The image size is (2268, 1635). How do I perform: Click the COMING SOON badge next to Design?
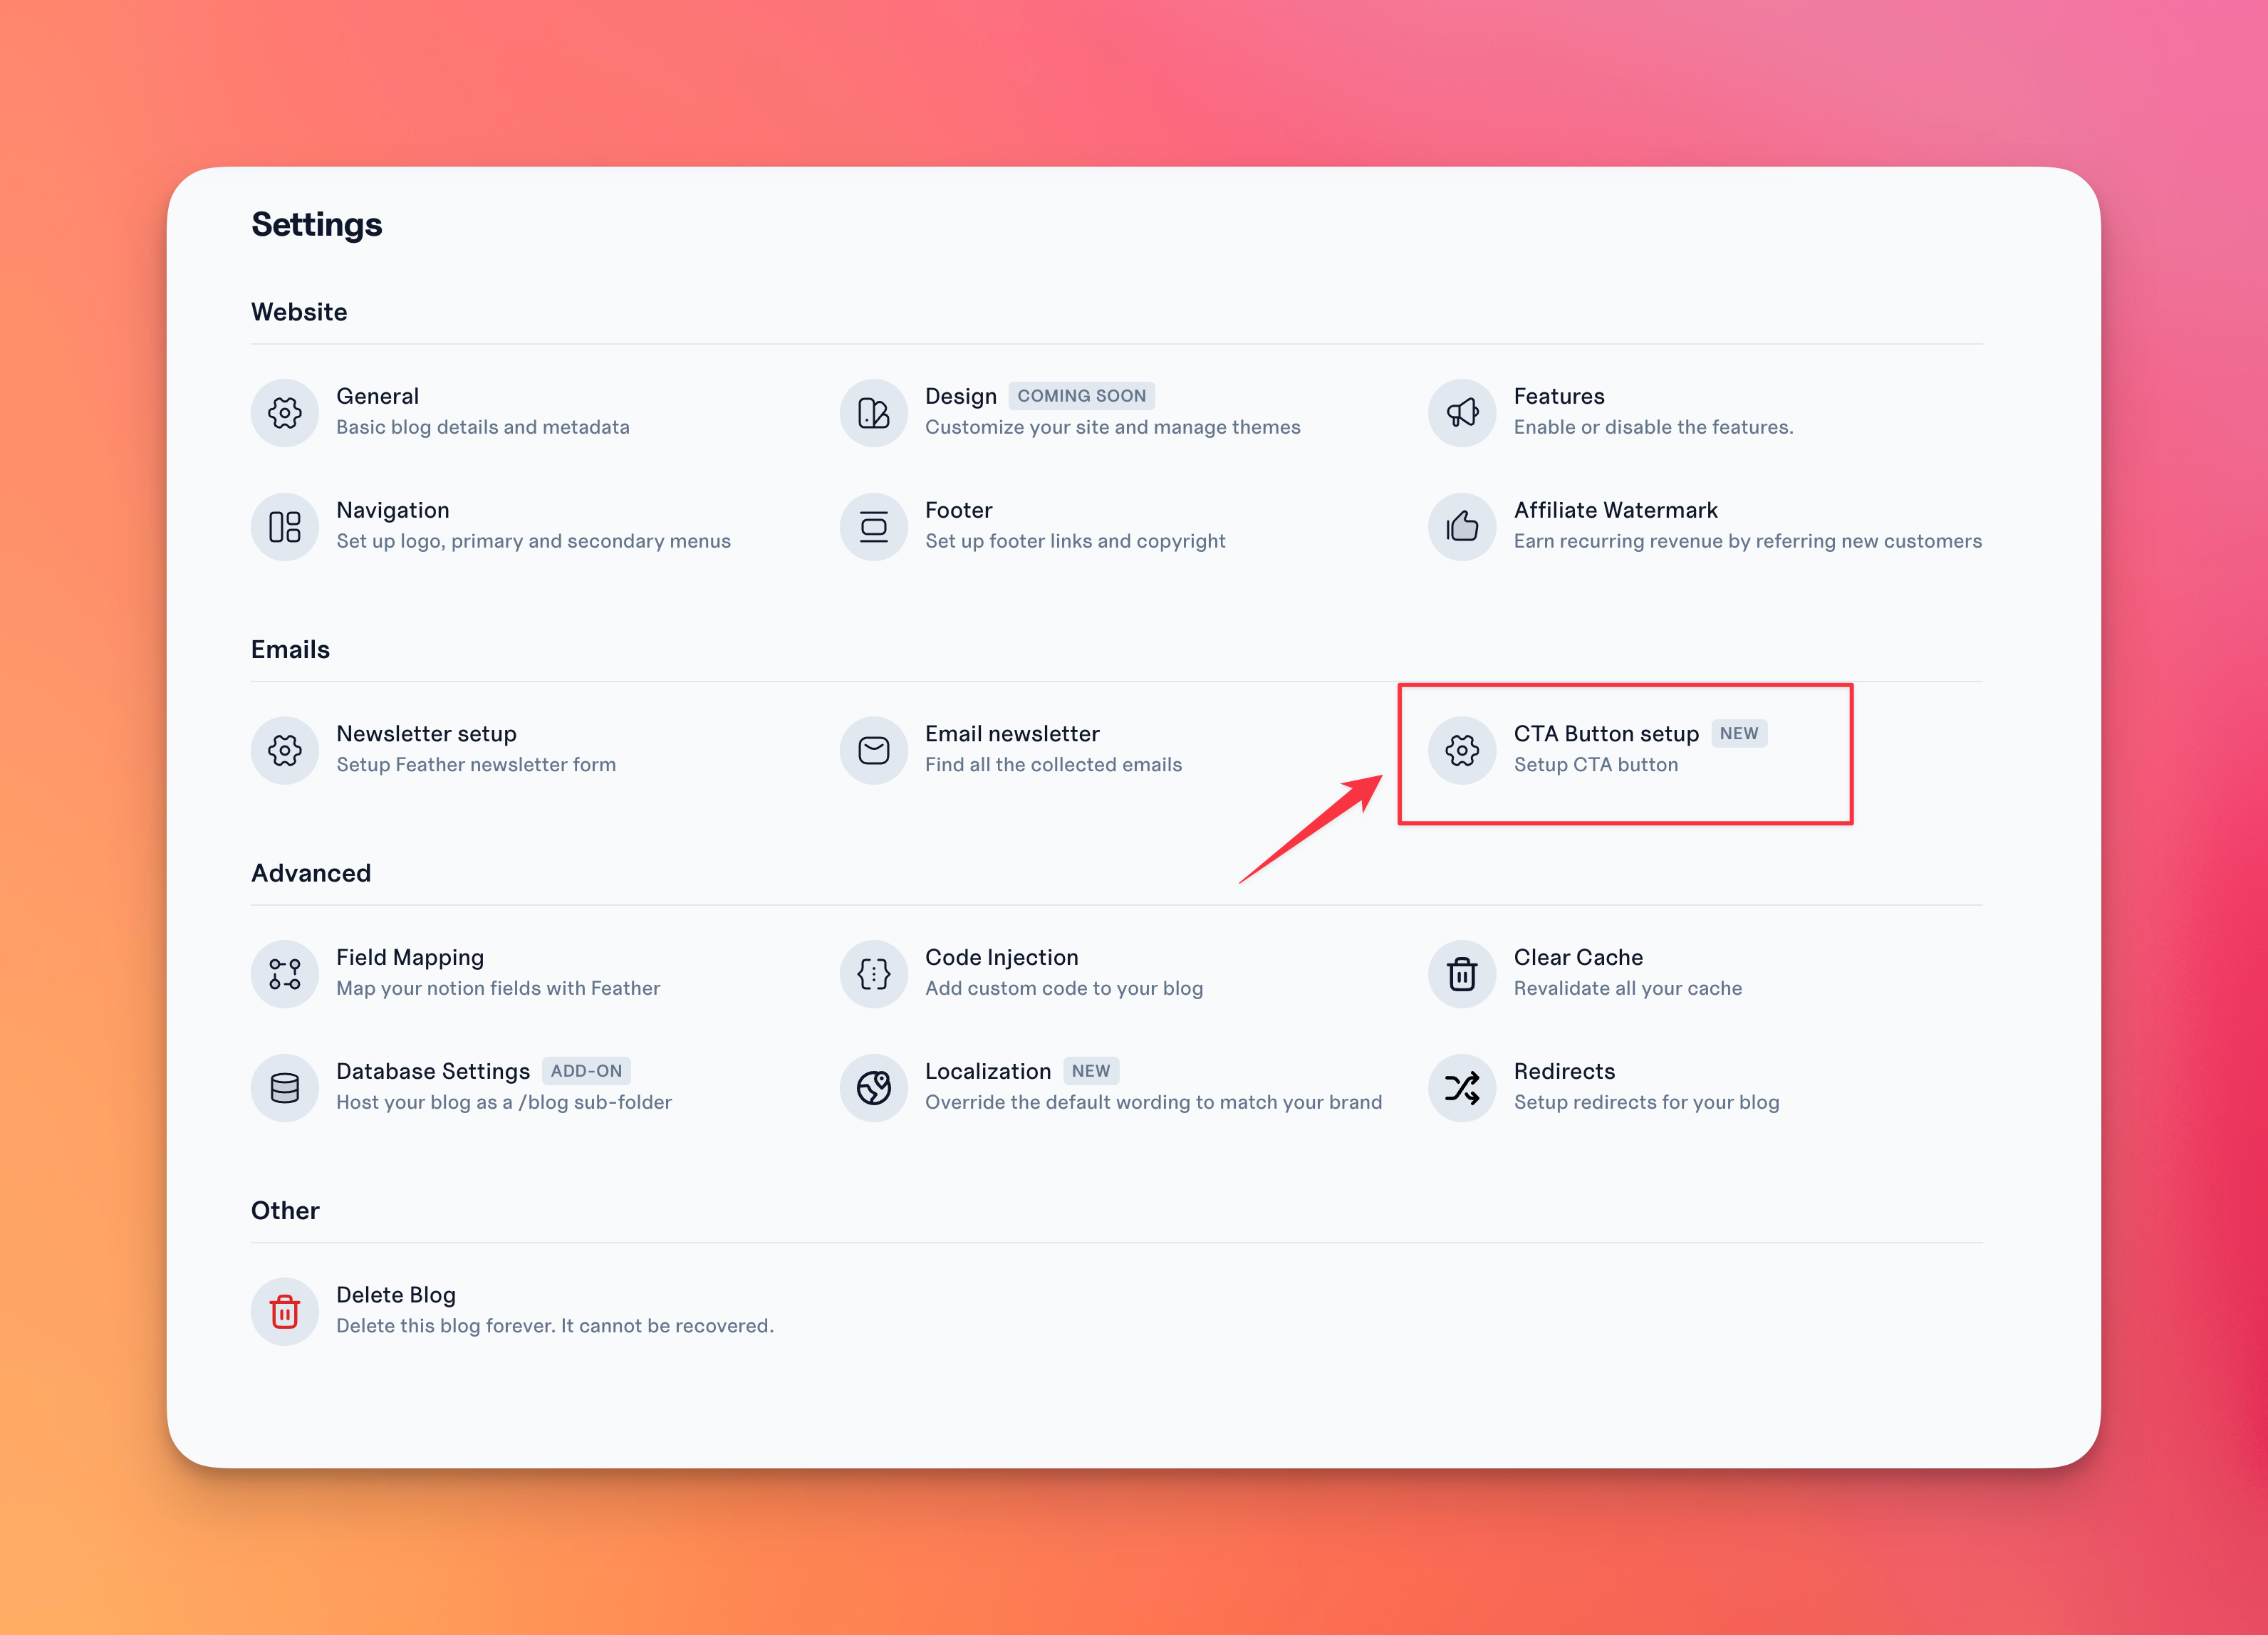1080,396
